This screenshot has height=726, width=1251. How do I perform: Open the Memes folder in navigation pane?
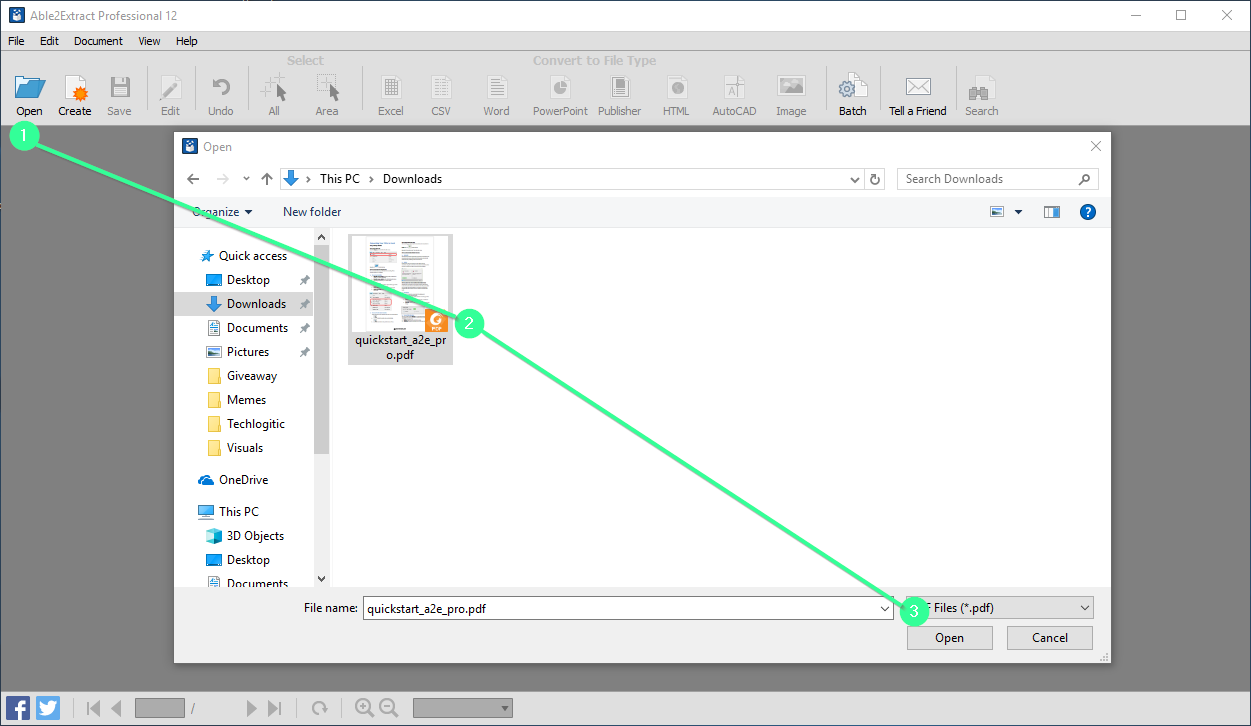(x=246, y=400)
